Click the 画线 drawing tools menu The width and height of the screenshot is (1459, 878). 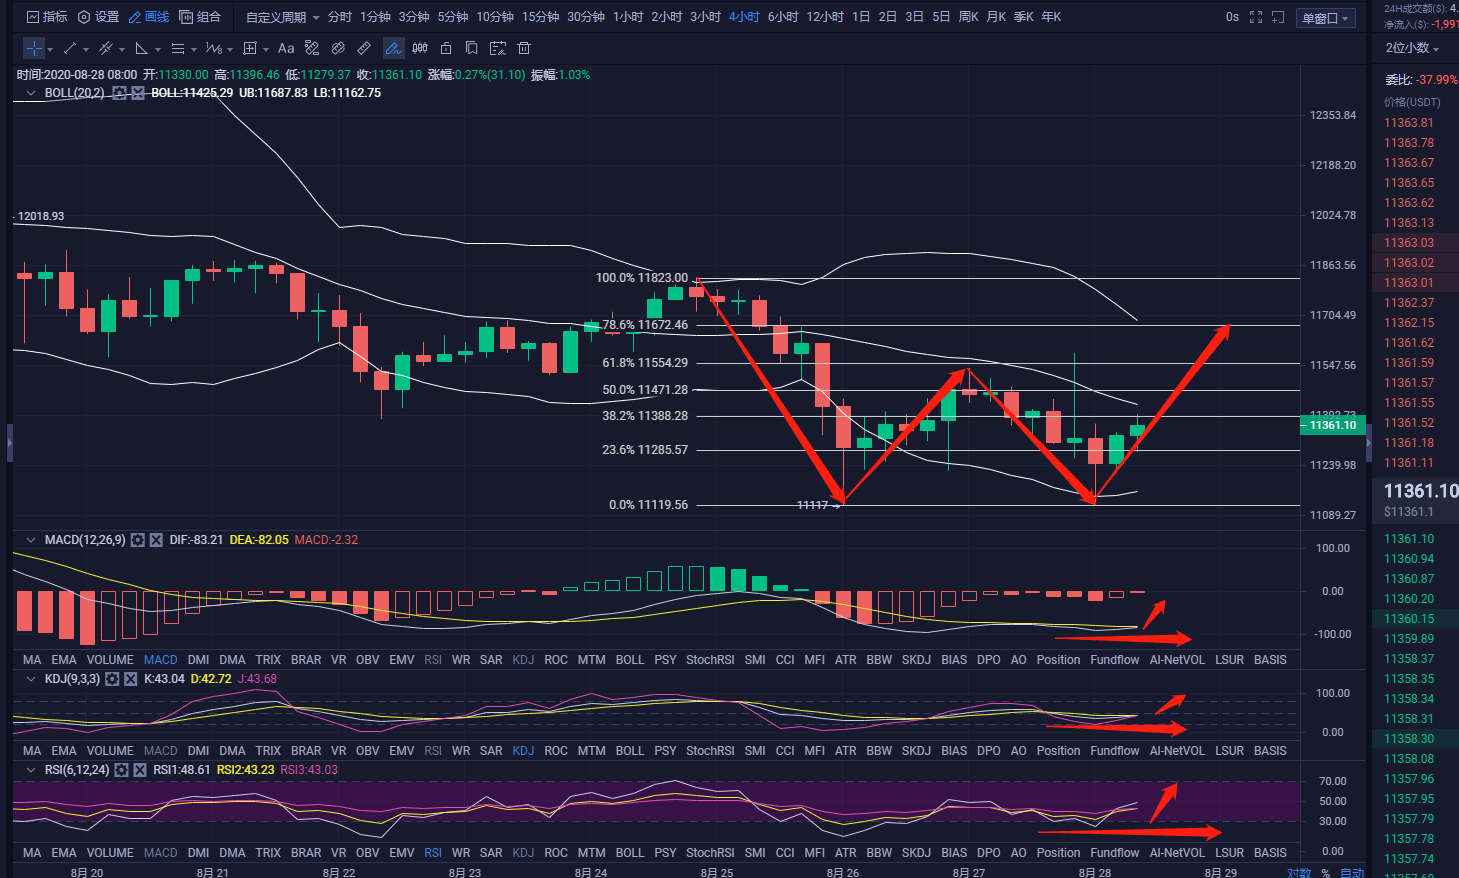148,17
